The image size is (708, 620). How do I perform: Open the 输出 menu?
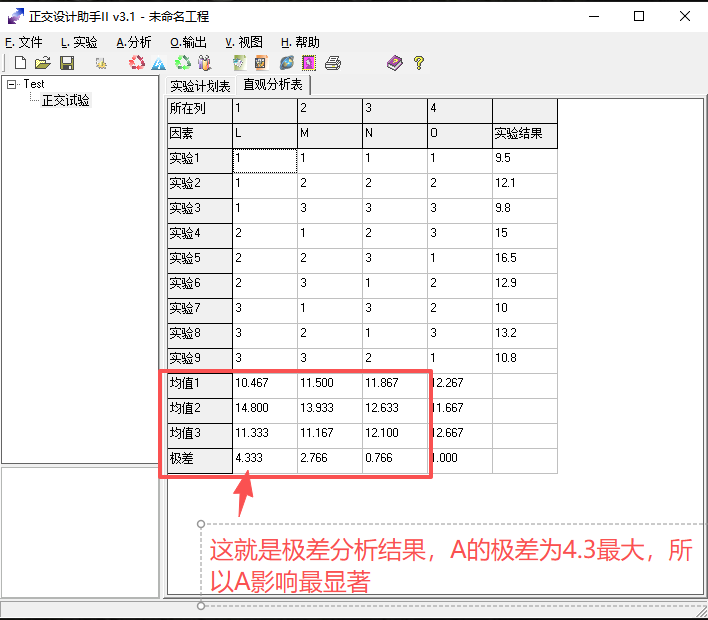coord(189,42)
